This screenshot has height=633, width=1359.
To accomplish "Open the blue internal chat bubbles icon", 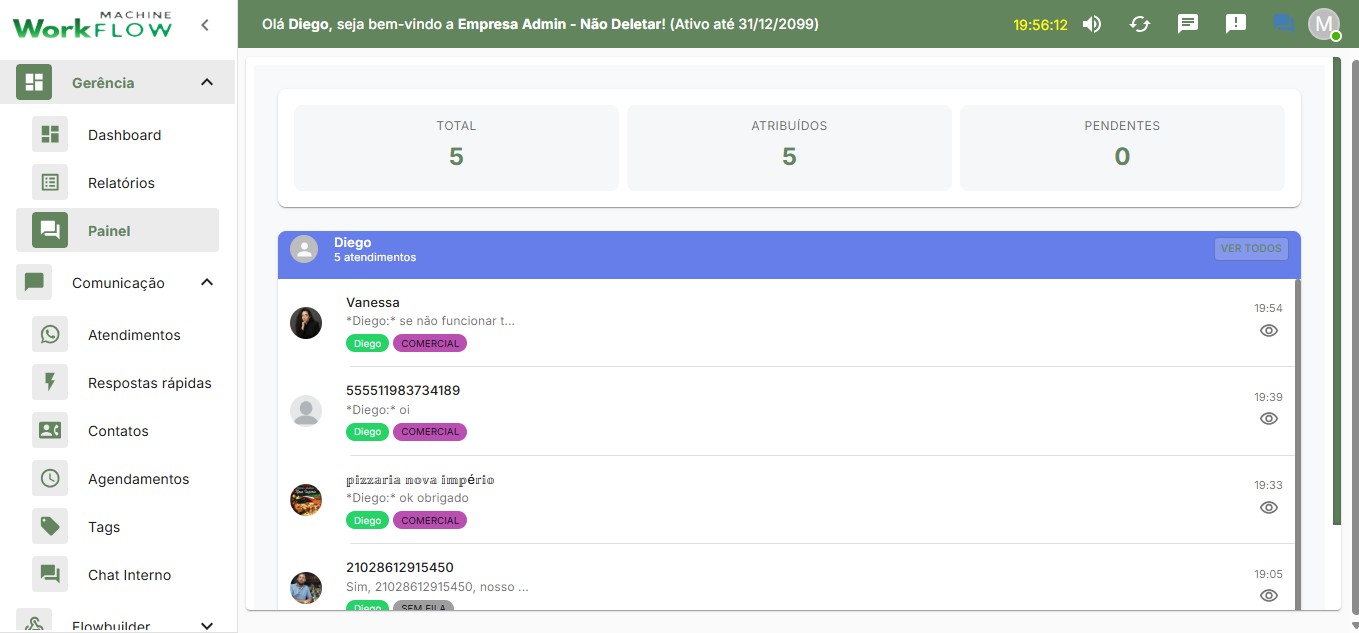I will tap(1284, 24).
